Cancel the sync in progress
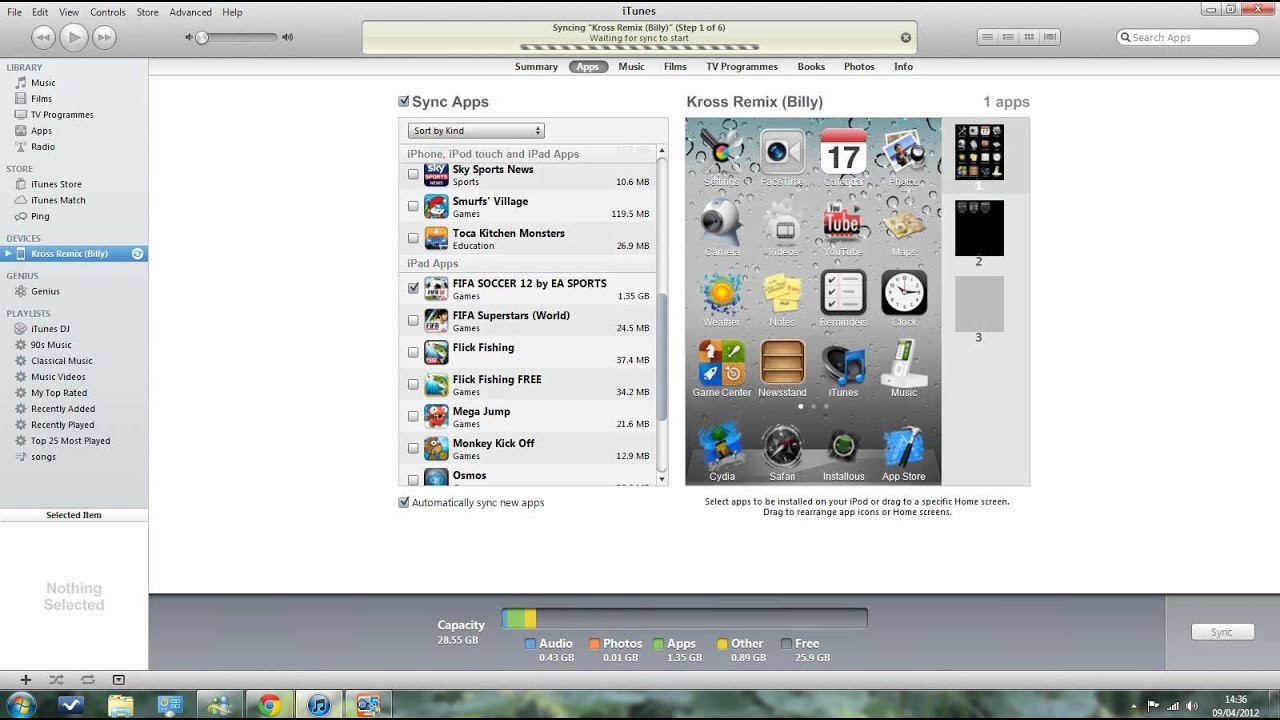This screenshot has width=1280, height=720. tap(906, 38)
